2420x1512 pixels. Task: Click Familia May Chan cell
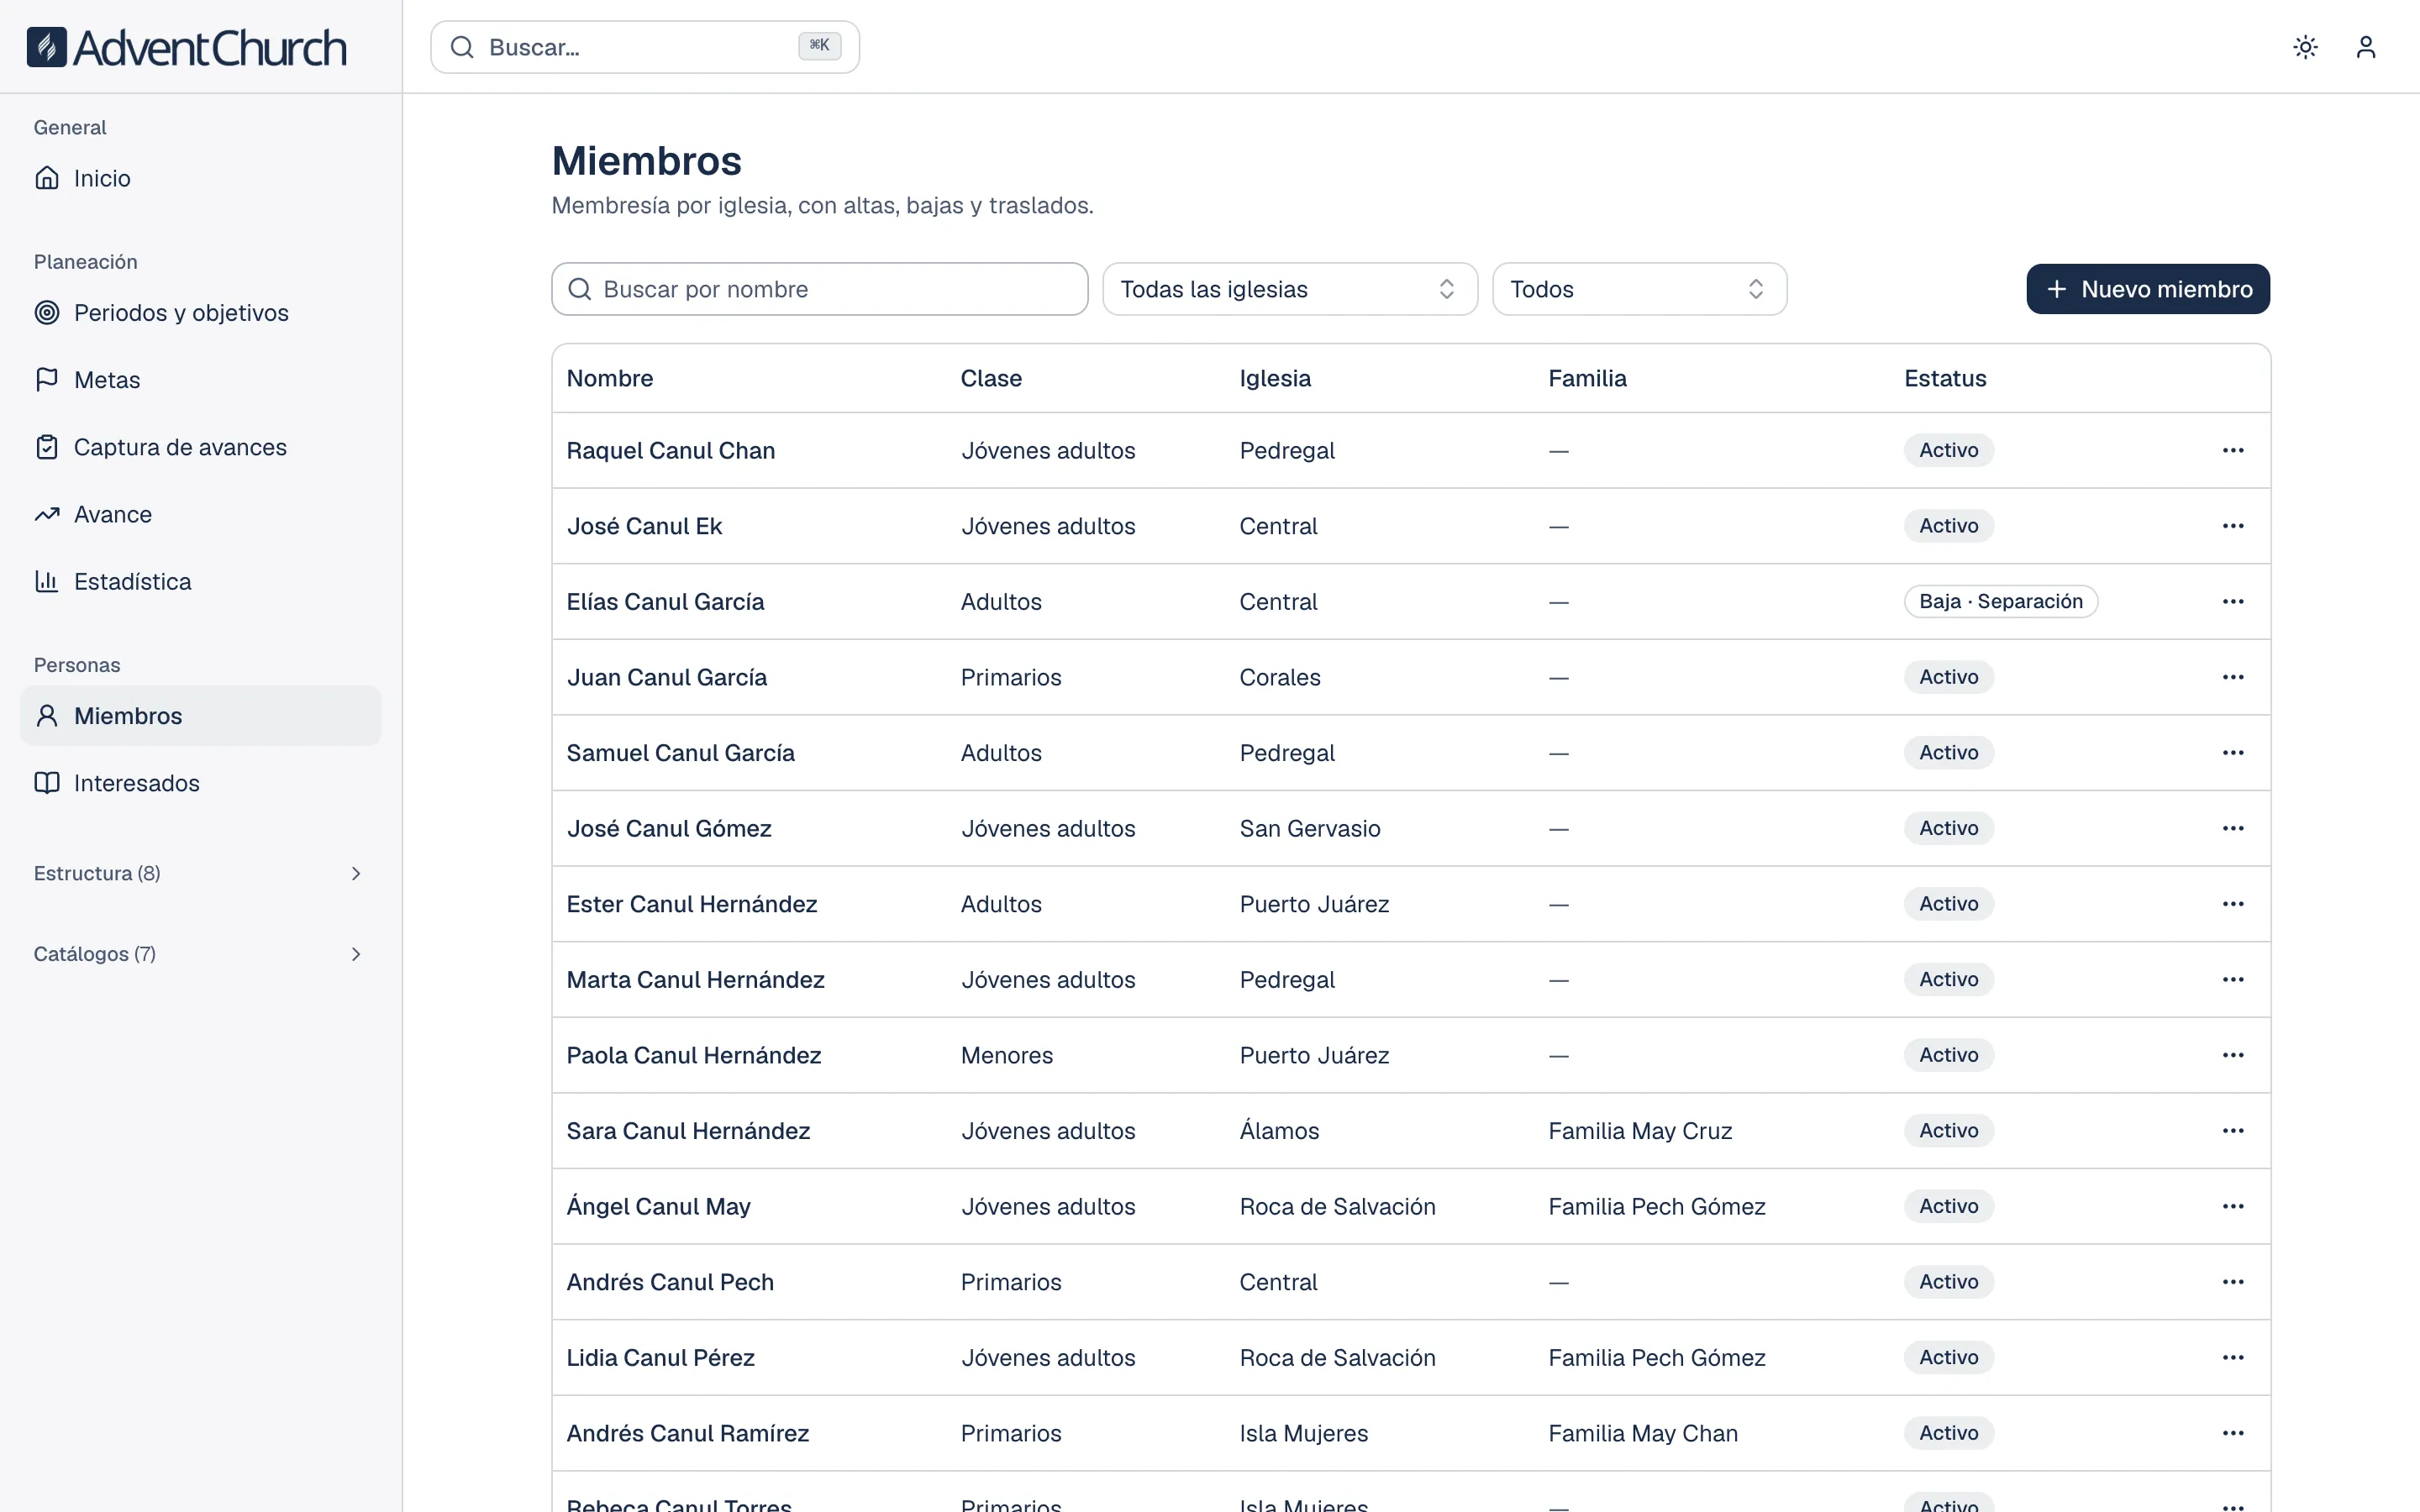pos(1643,1433)
